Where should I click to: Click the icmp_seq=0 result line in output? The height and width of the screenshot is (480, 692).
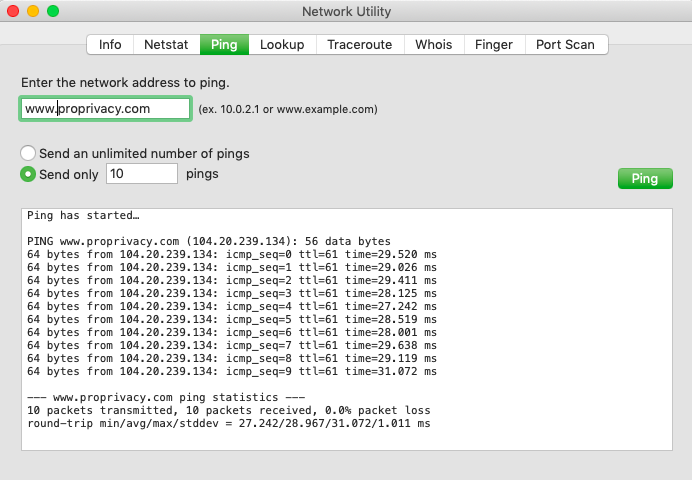tap(232, 255)
